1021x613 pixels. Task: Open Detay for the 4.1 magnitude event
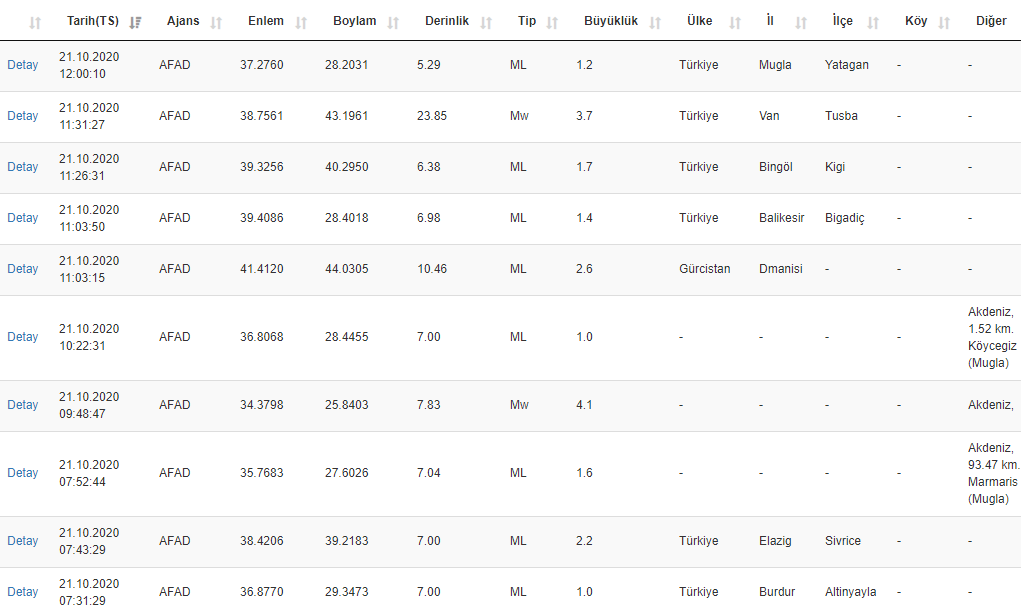coord(22,405)
